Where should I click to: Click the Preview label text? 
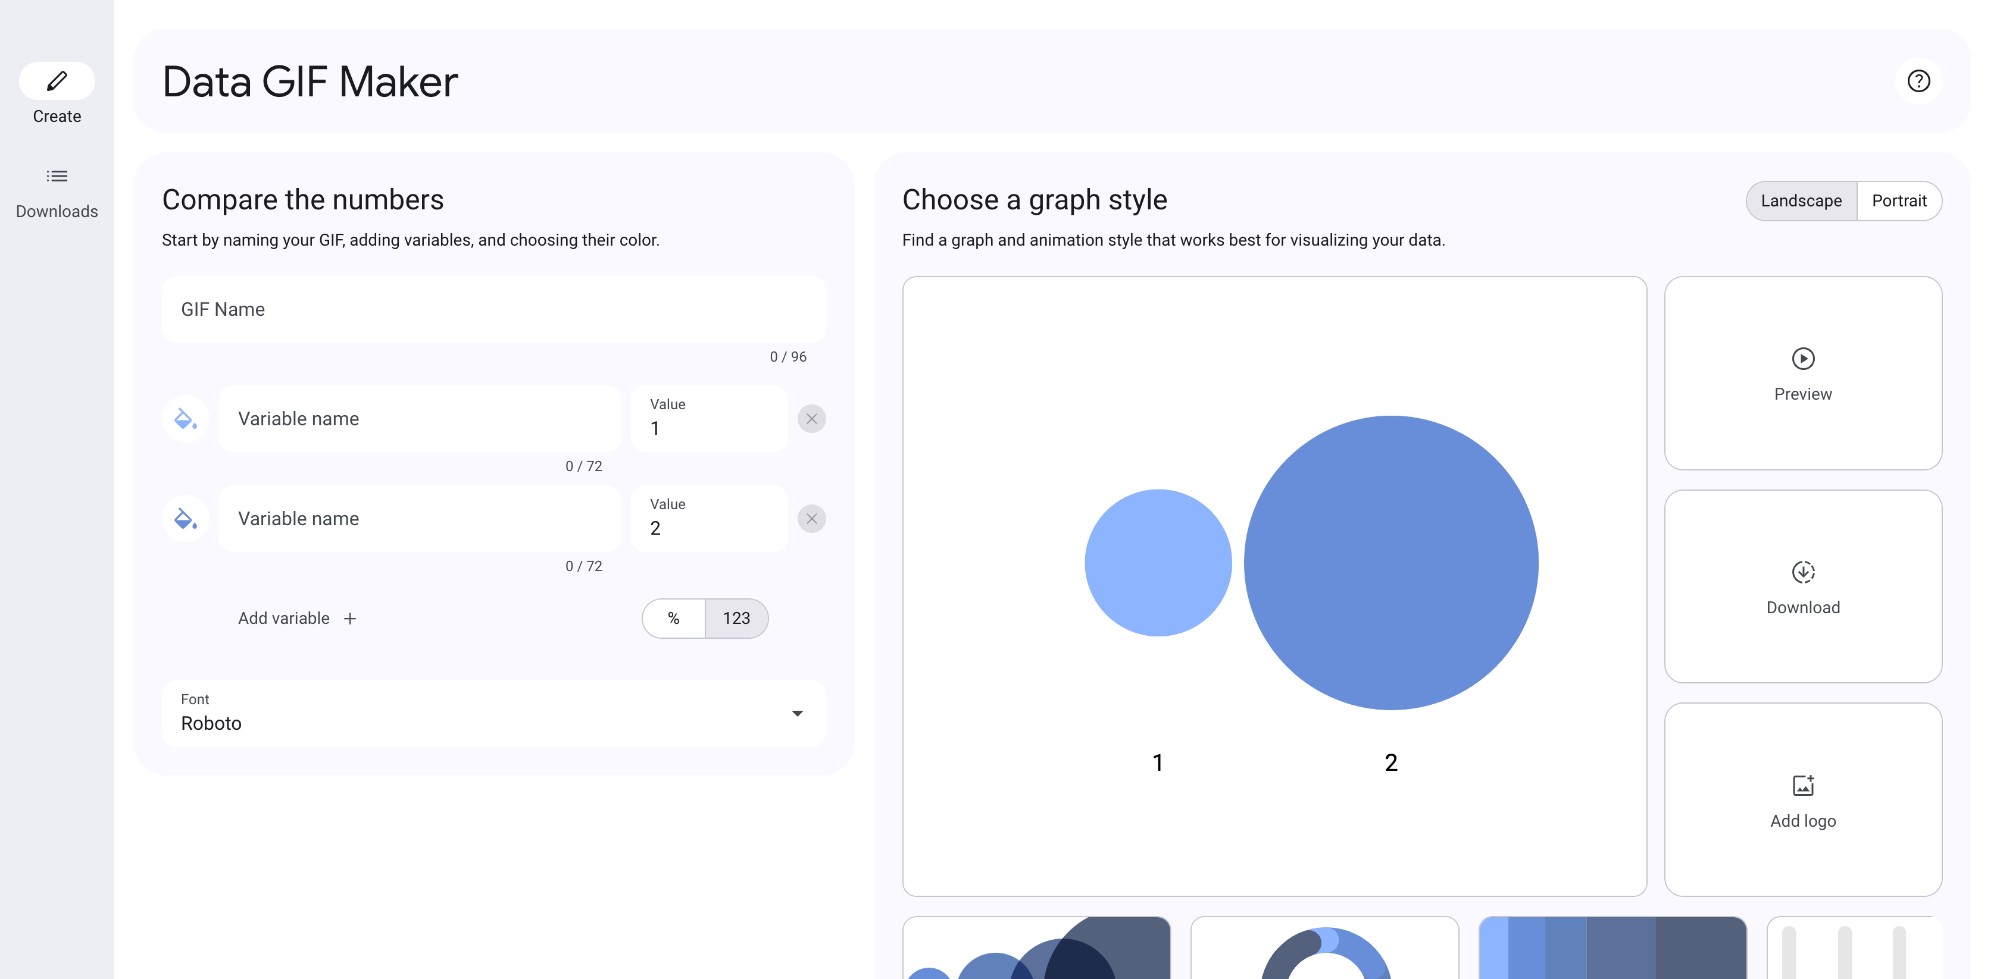[1803, 395]
